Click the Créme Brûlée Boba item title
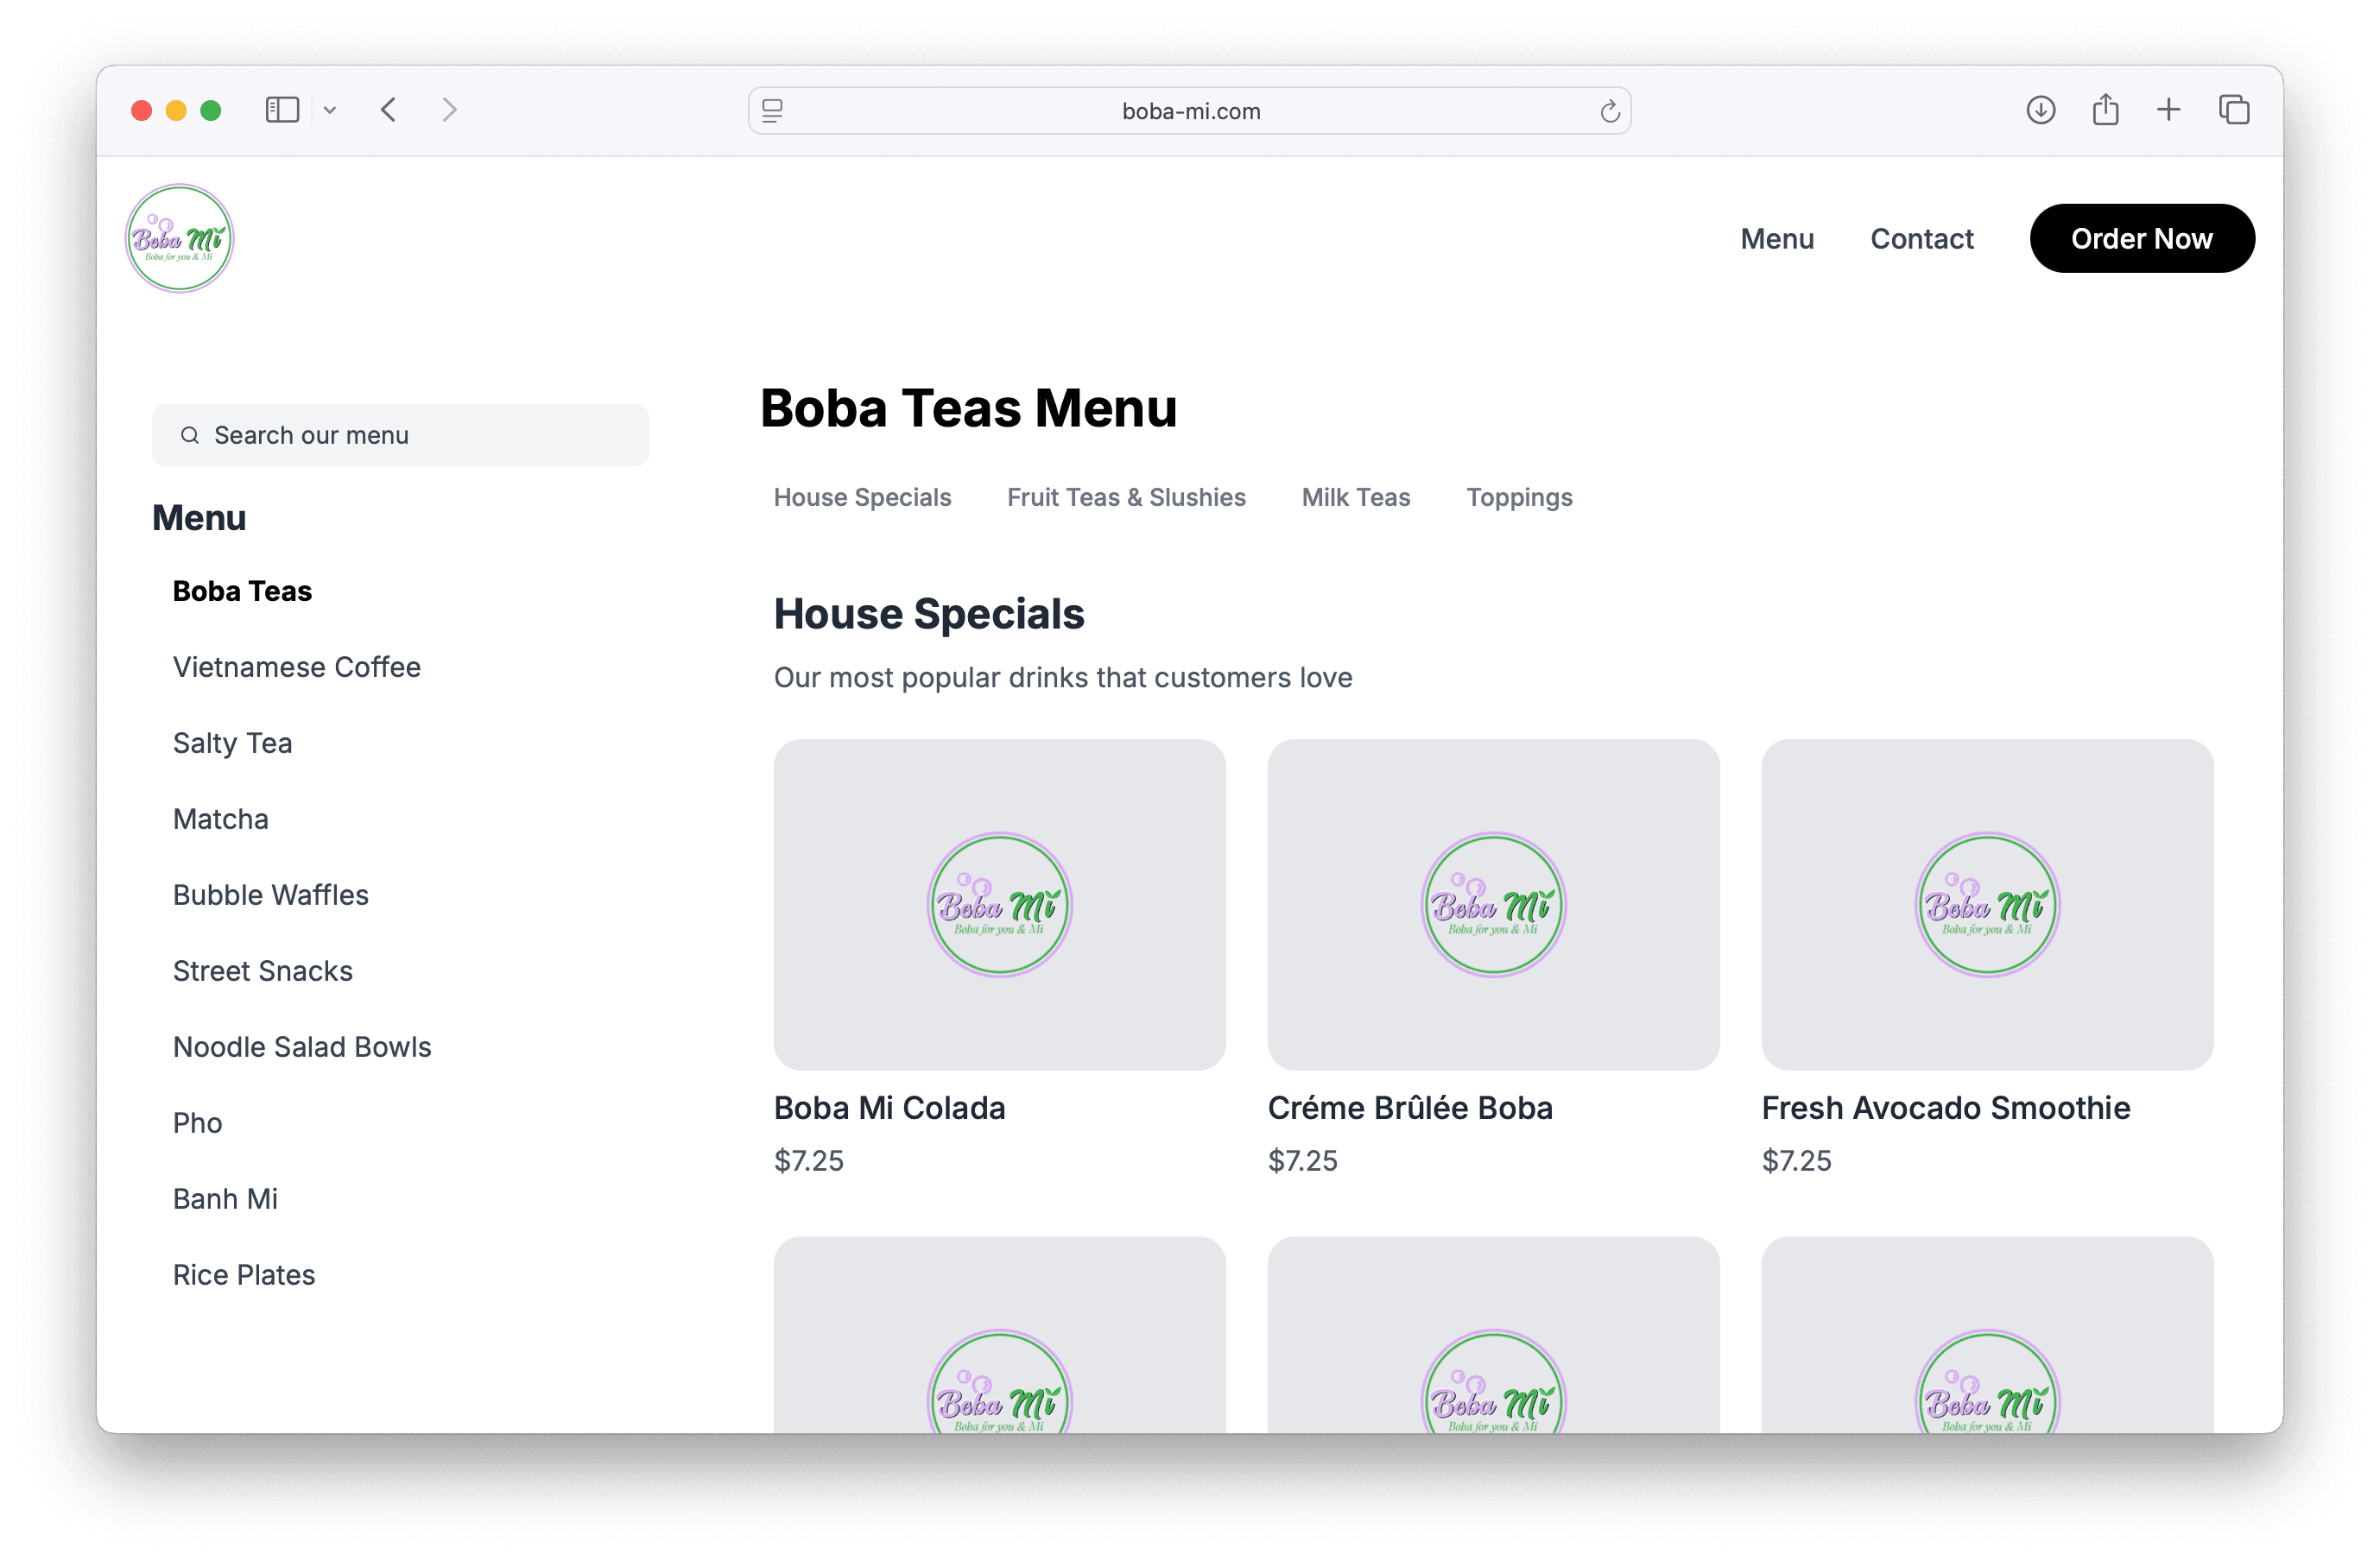Viewport: 2380px width, 1561px height. point(1410,1108)
